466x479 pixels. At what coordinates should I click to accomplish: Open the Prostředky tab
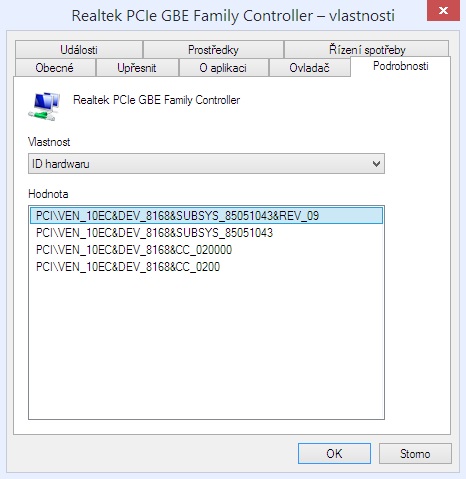[x=213, y=50]
